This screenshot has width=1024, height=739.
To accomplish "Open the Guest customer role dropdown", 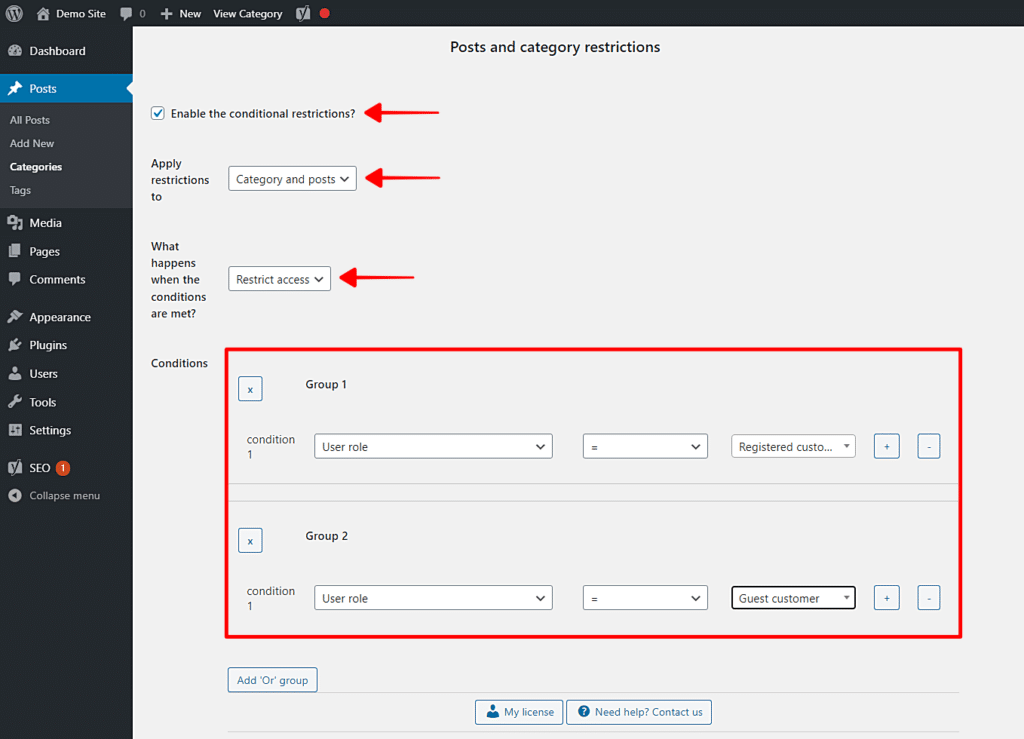I will coord(793,597).
